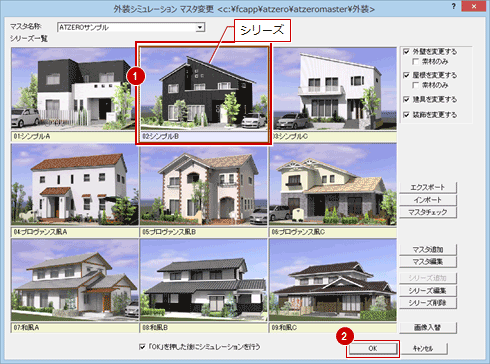Open the マスタ名称 dropdown list
Viewport: 490px width, 364px height.
point(200,27)
